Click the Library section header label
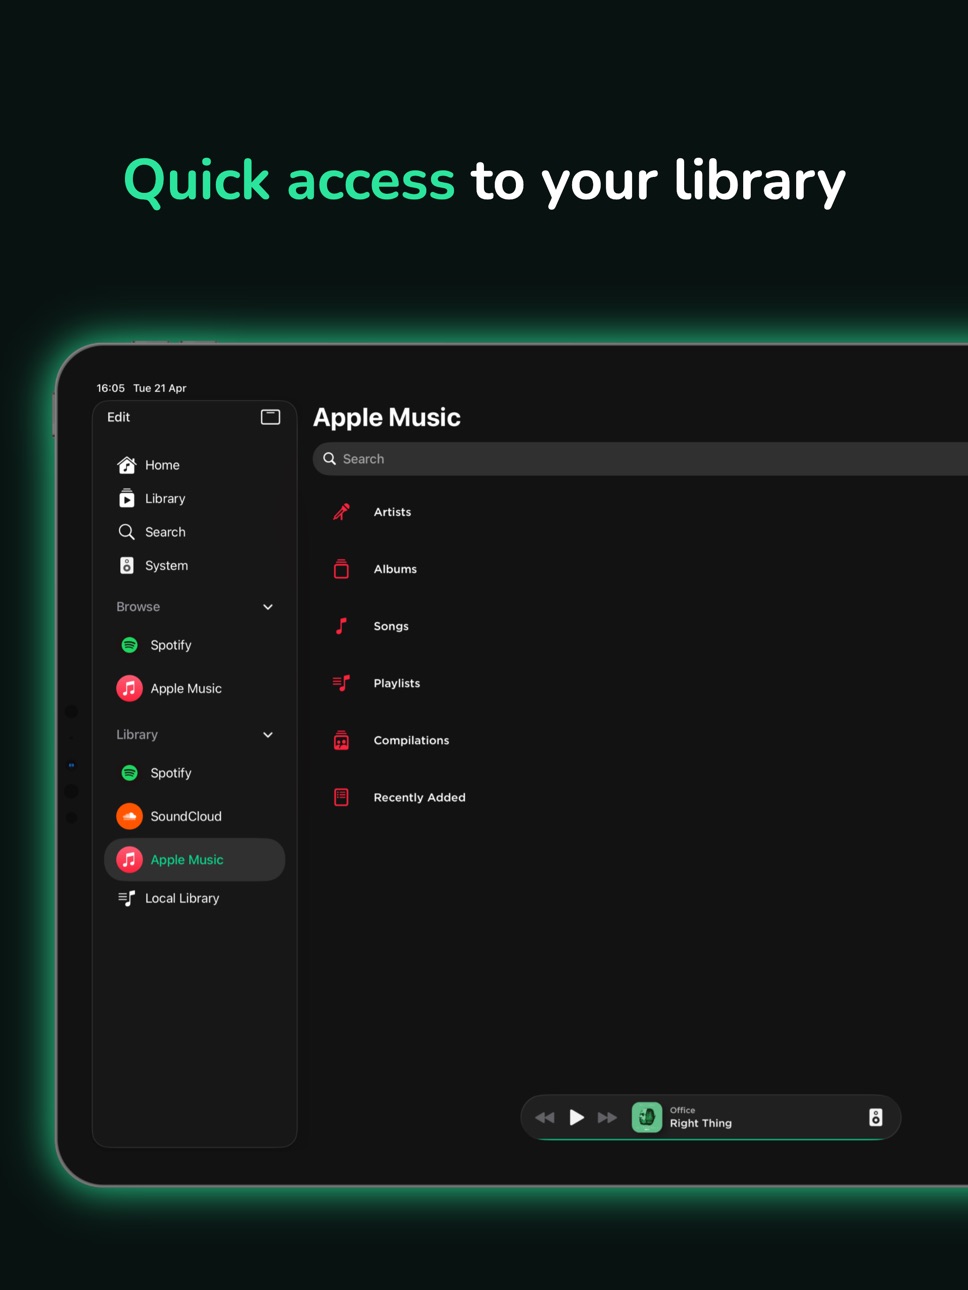The height and width of the screenshot is (1290, 968). click(137, 735)
